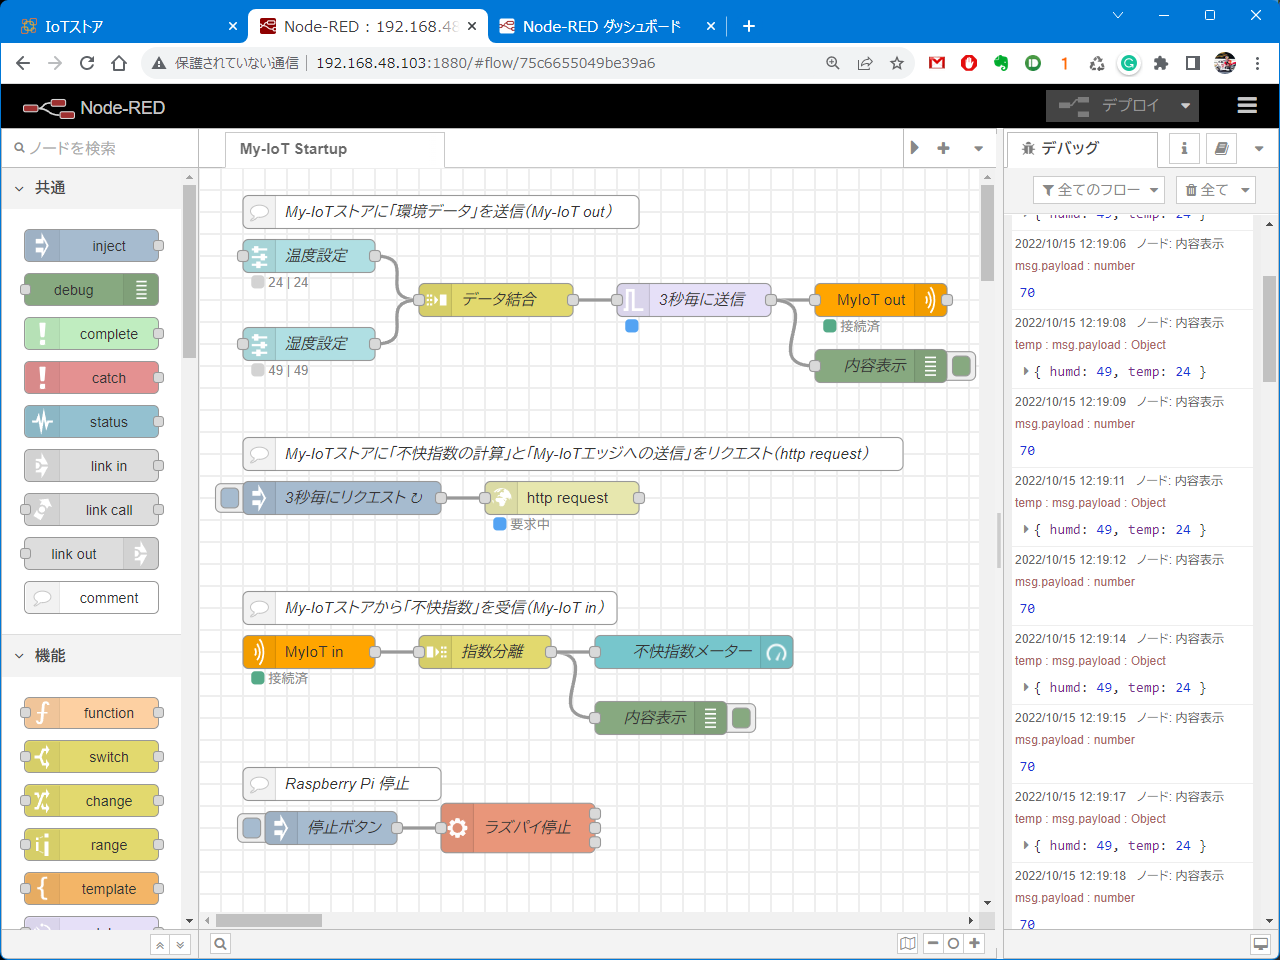Select the debug node in palette
Screen dimensions: 1280x960
click(x=91, y=290)
